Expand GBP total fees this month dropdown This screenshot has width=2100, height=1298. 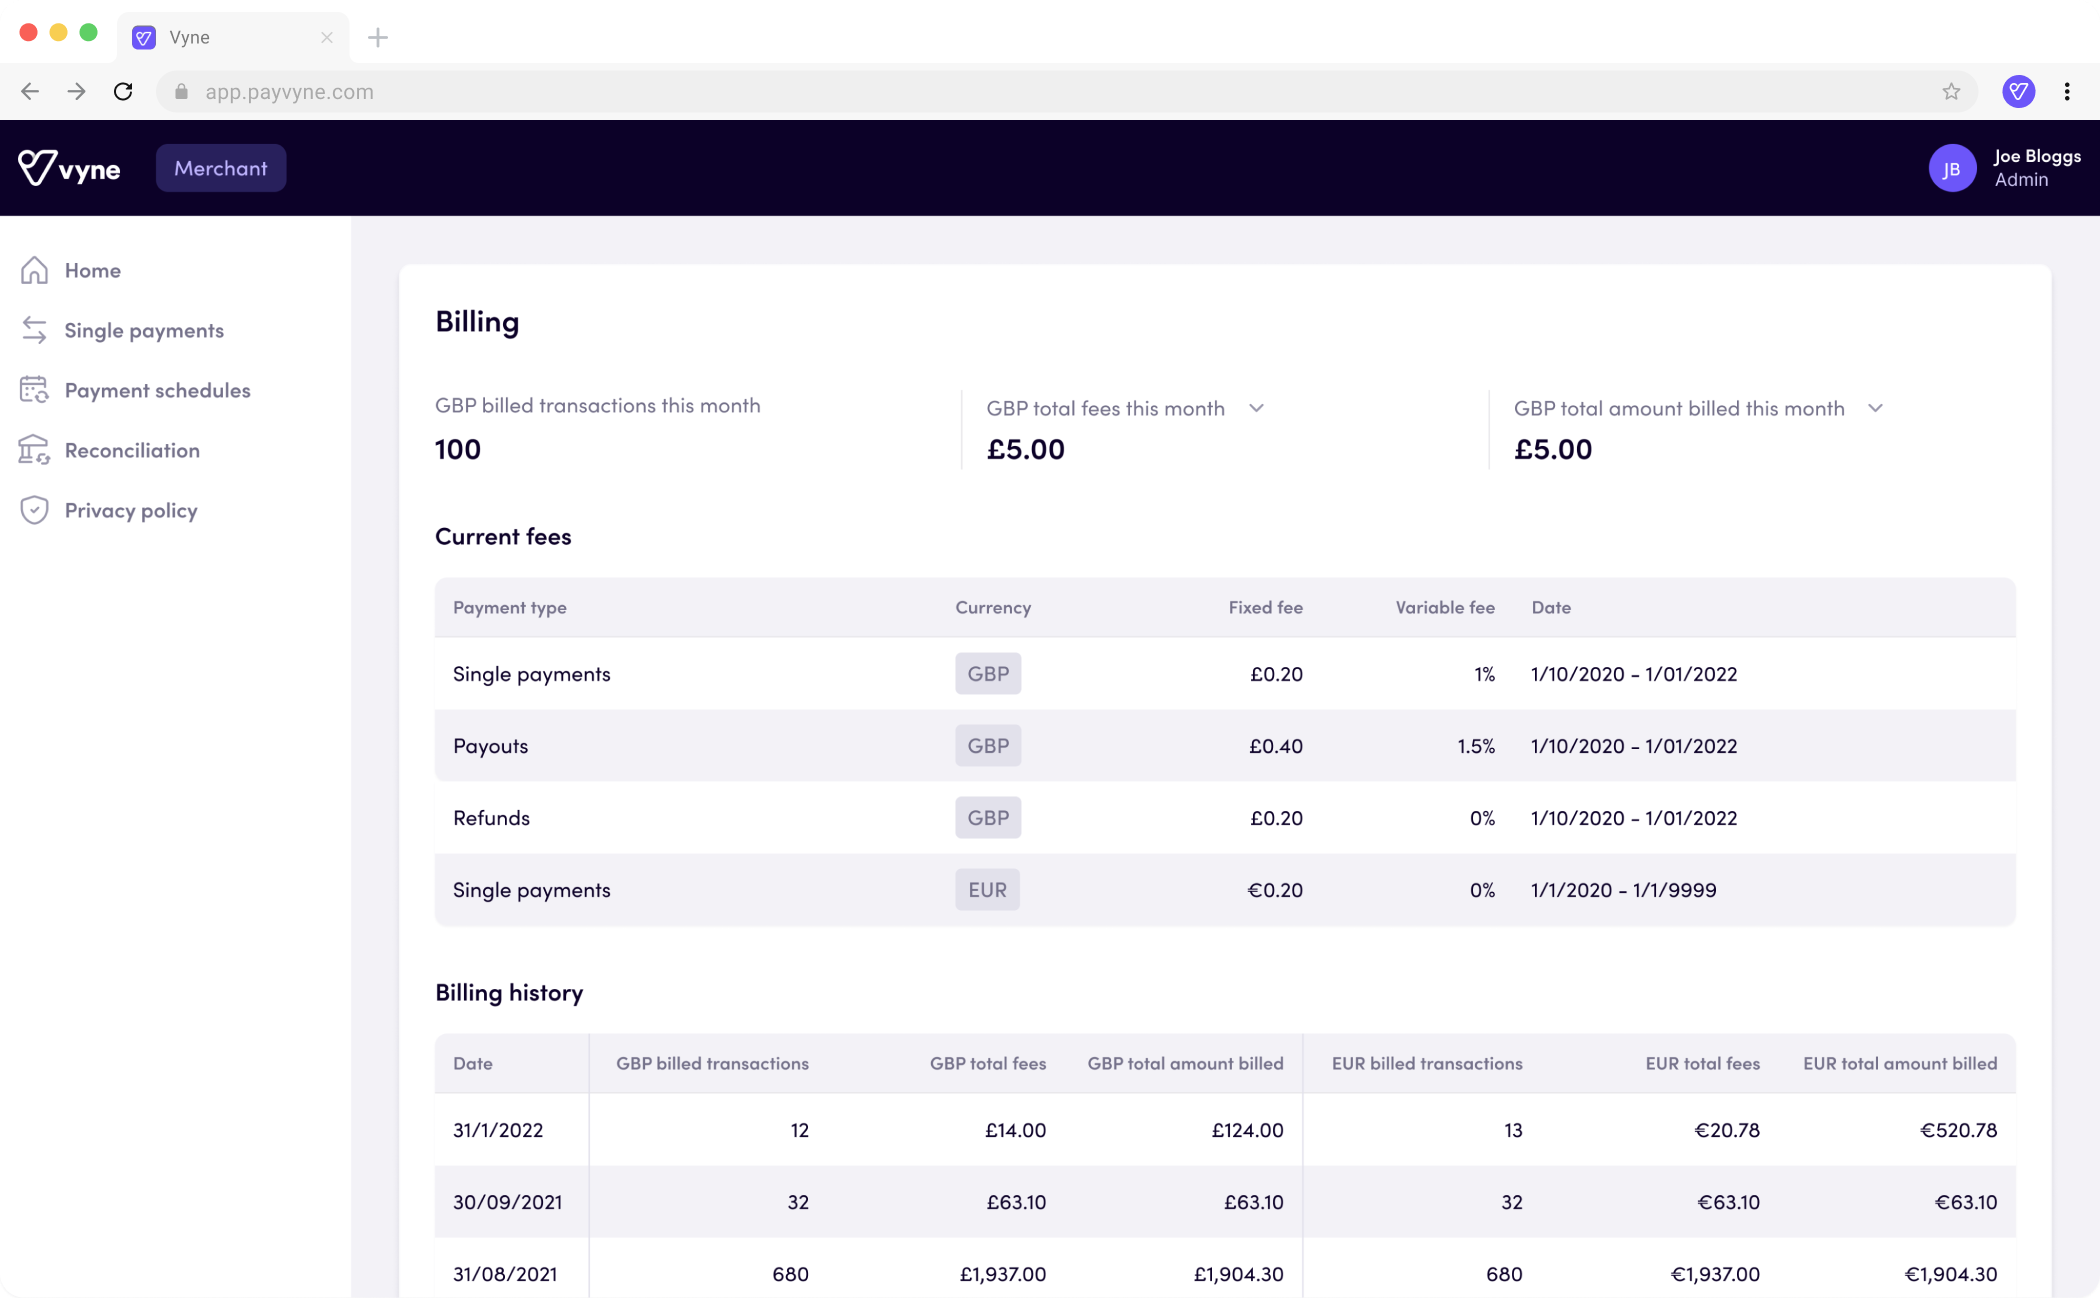[x=1256, y=408]
